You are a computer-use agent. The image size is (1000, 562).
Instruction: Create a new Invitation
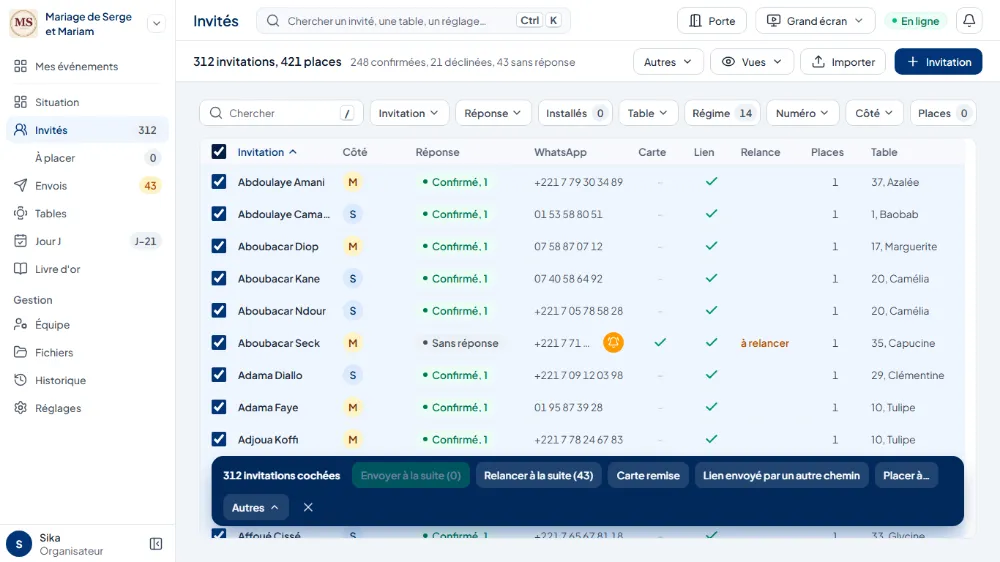(x=938, y=62)
